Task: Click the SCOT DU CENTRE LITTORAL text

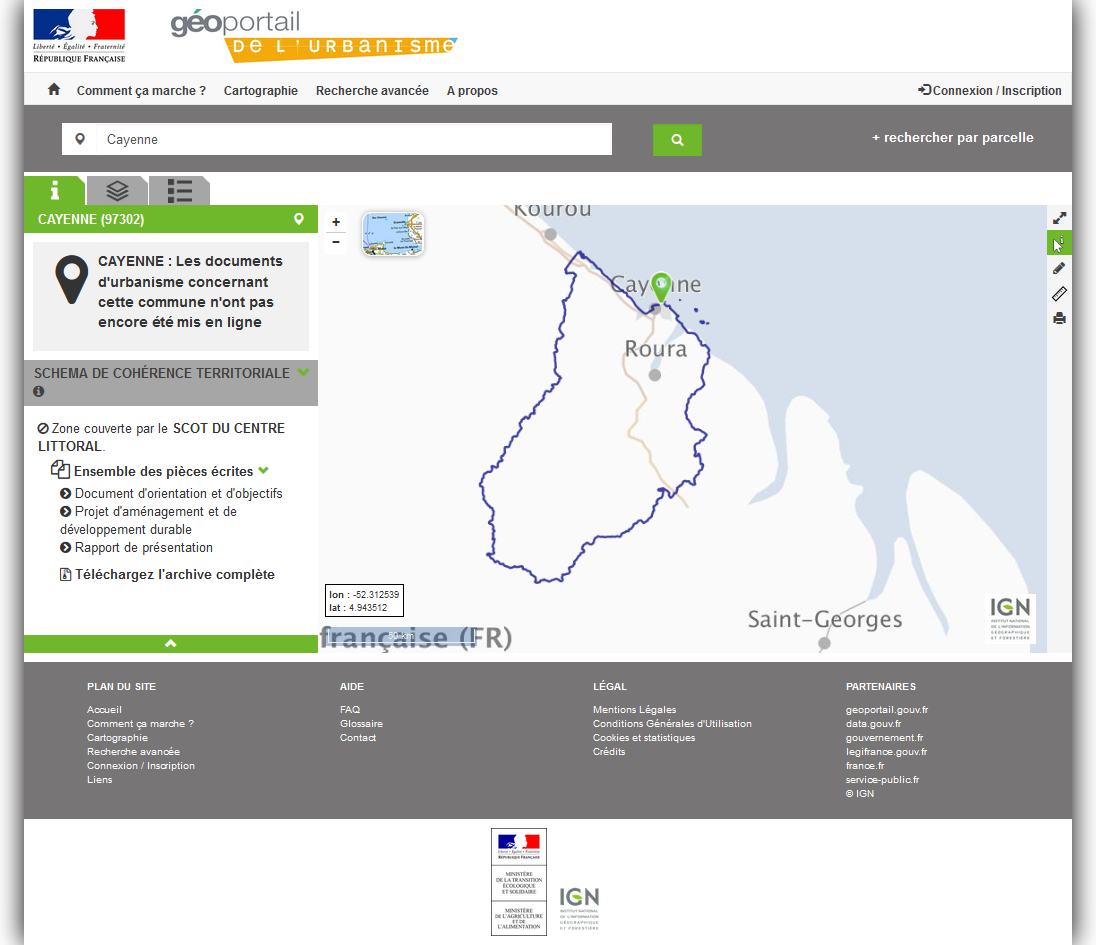Action: (161, 437)
